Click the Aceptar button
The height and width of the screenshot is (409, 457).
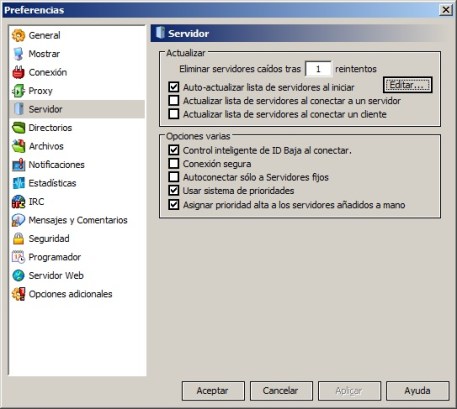(x=213, y=391)
